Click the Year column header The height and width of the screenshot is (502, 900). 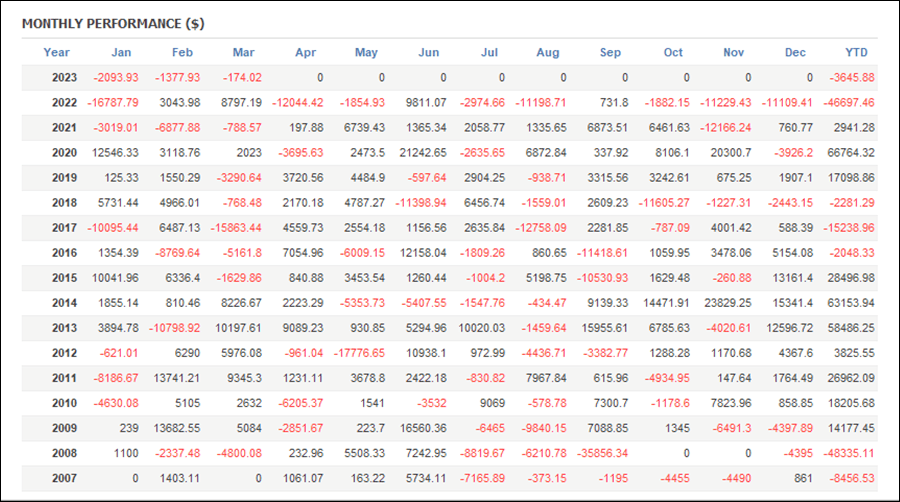(56, 52)
